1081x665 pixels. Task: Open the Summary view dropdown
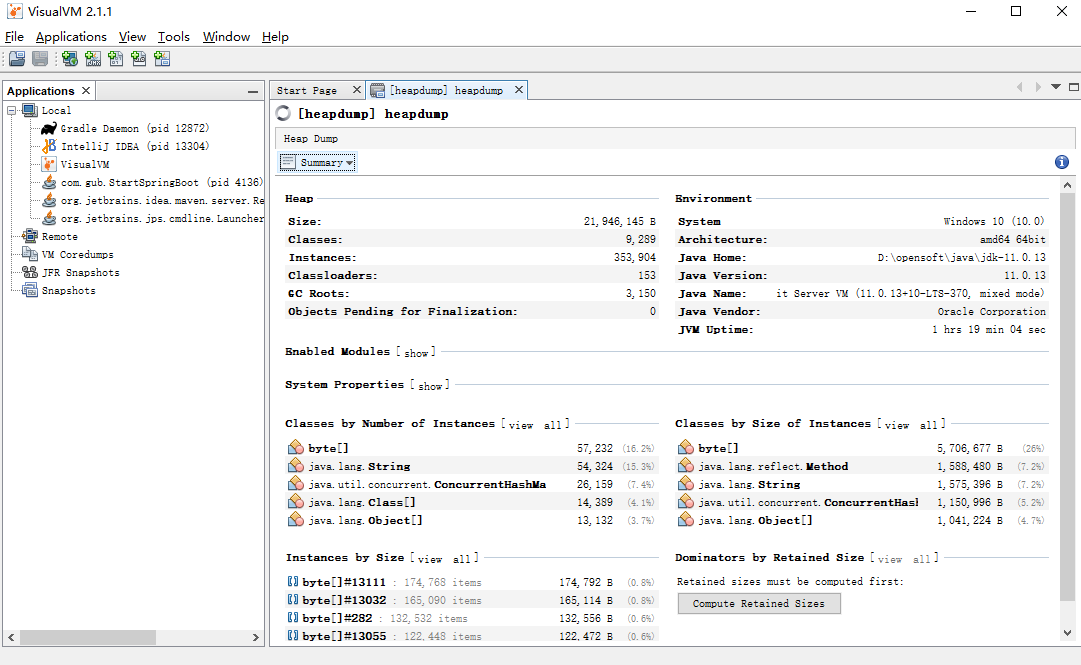[315, 161]
